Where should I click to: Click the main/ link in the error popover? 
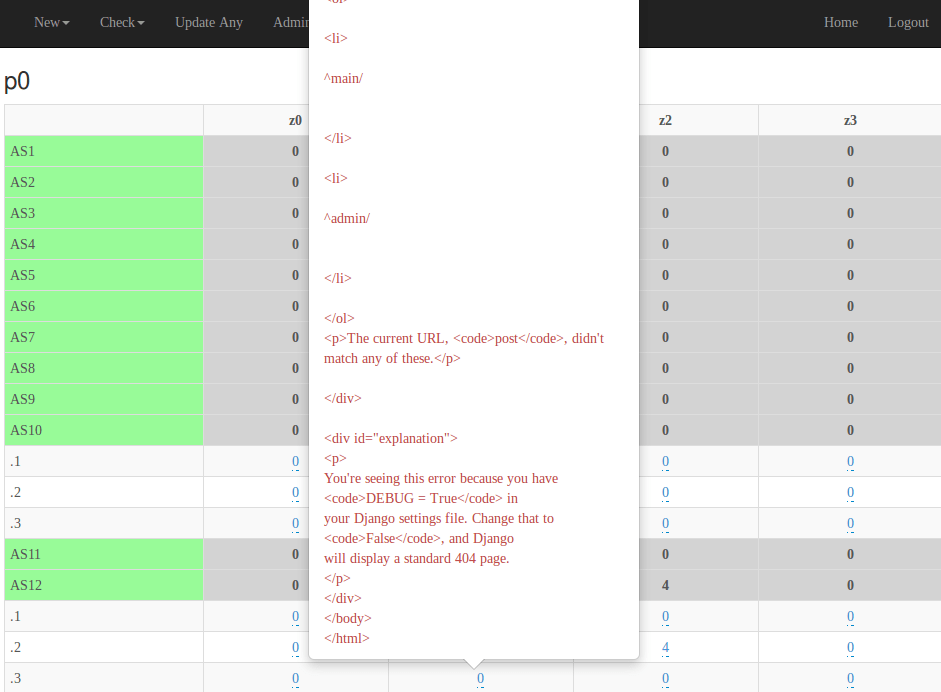[343, 78]
